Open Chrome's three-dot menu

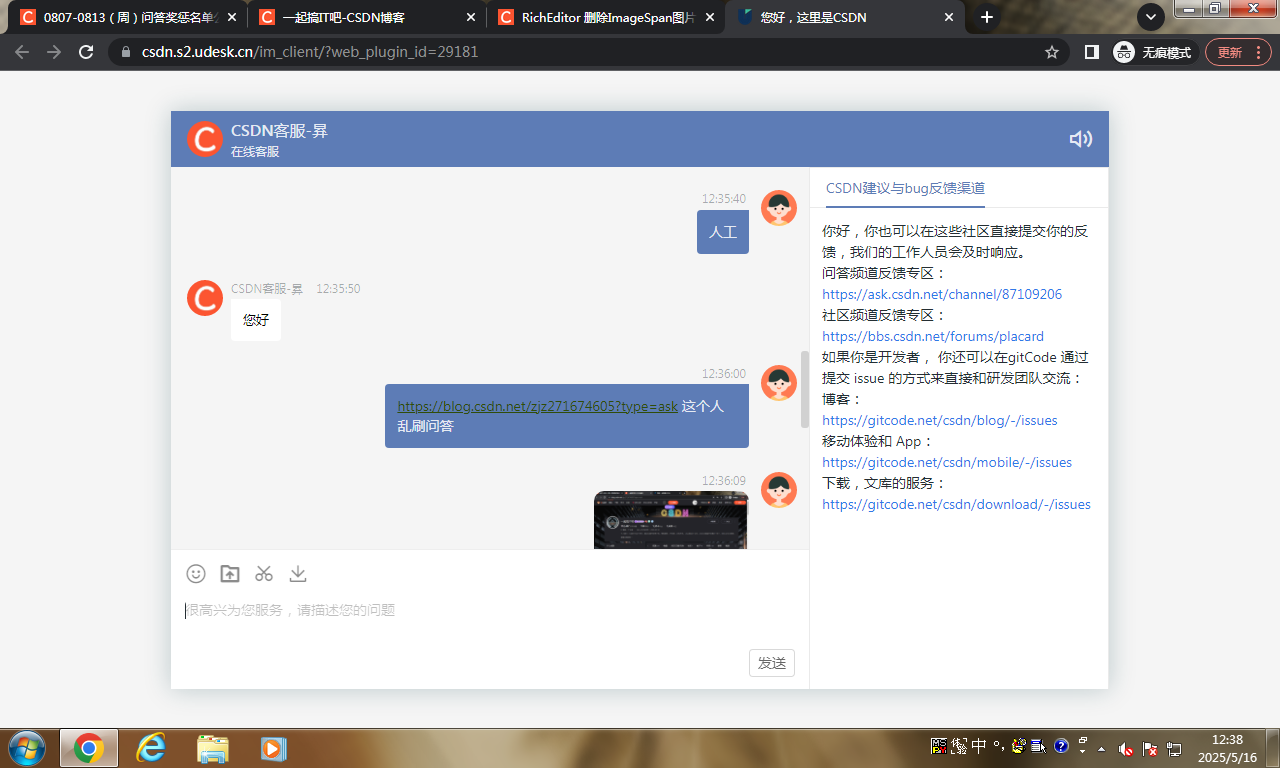tap(1257, 52)
